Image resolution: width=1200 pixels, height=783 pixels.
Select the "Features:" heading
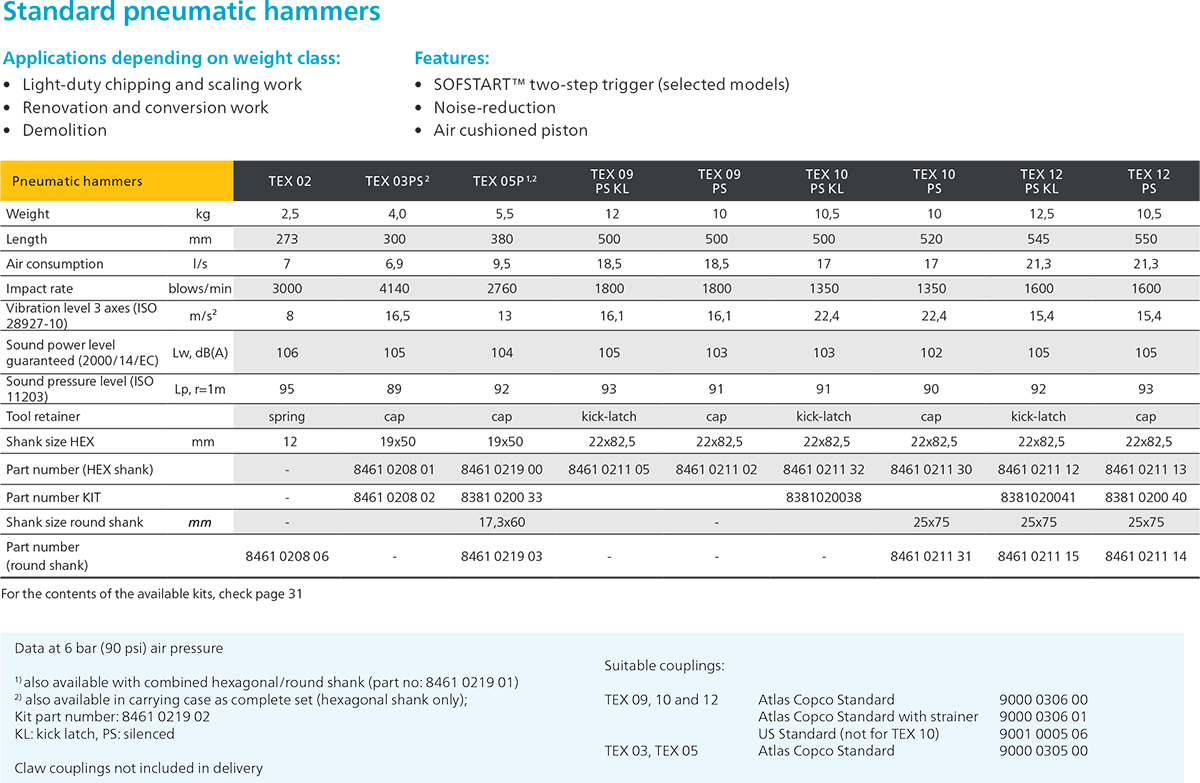click(x=452, y=58)
